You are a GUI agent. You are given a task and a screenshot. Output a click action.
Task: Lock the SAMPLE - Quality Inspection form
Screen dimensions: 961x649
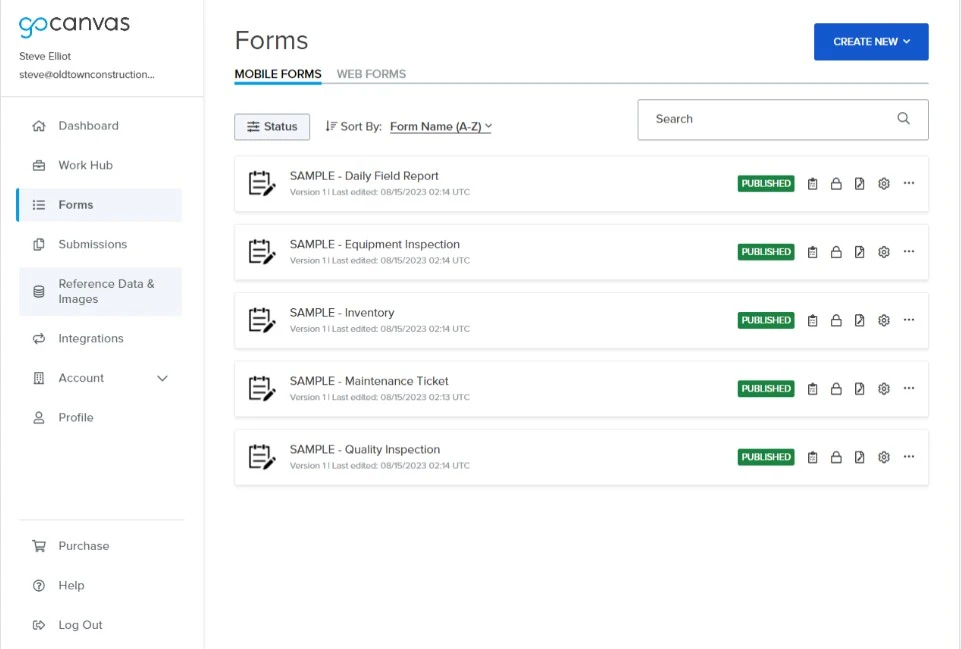(836, 456)
